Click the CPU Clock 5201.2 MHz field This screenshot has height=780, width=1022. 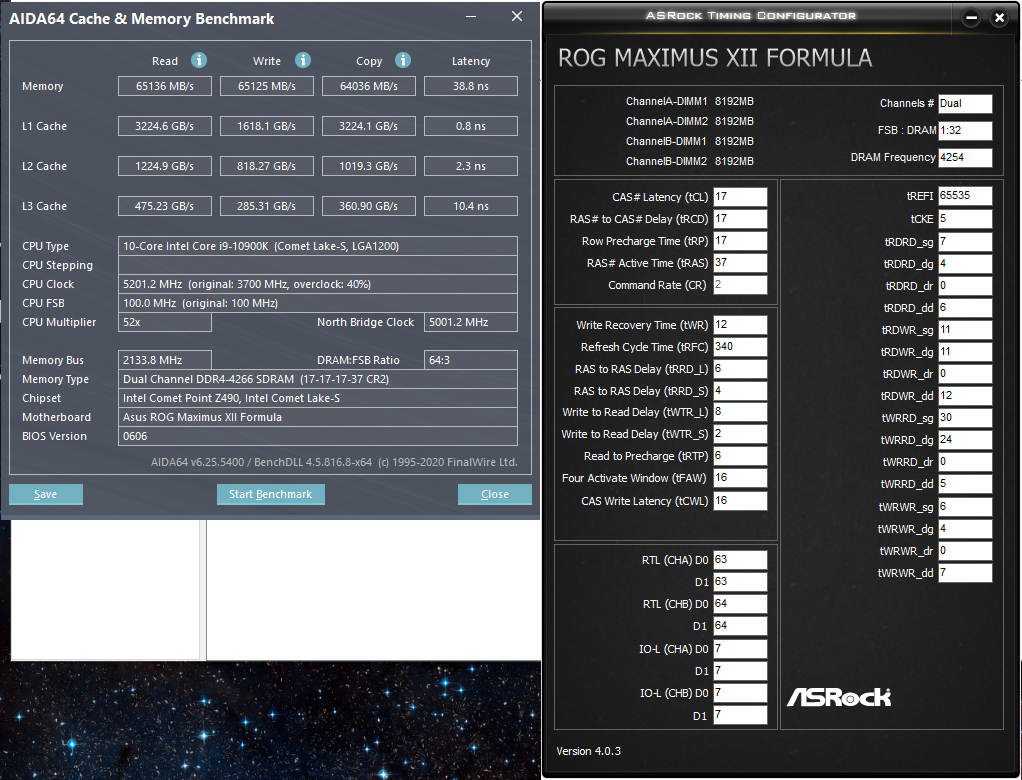coord(317,284)
